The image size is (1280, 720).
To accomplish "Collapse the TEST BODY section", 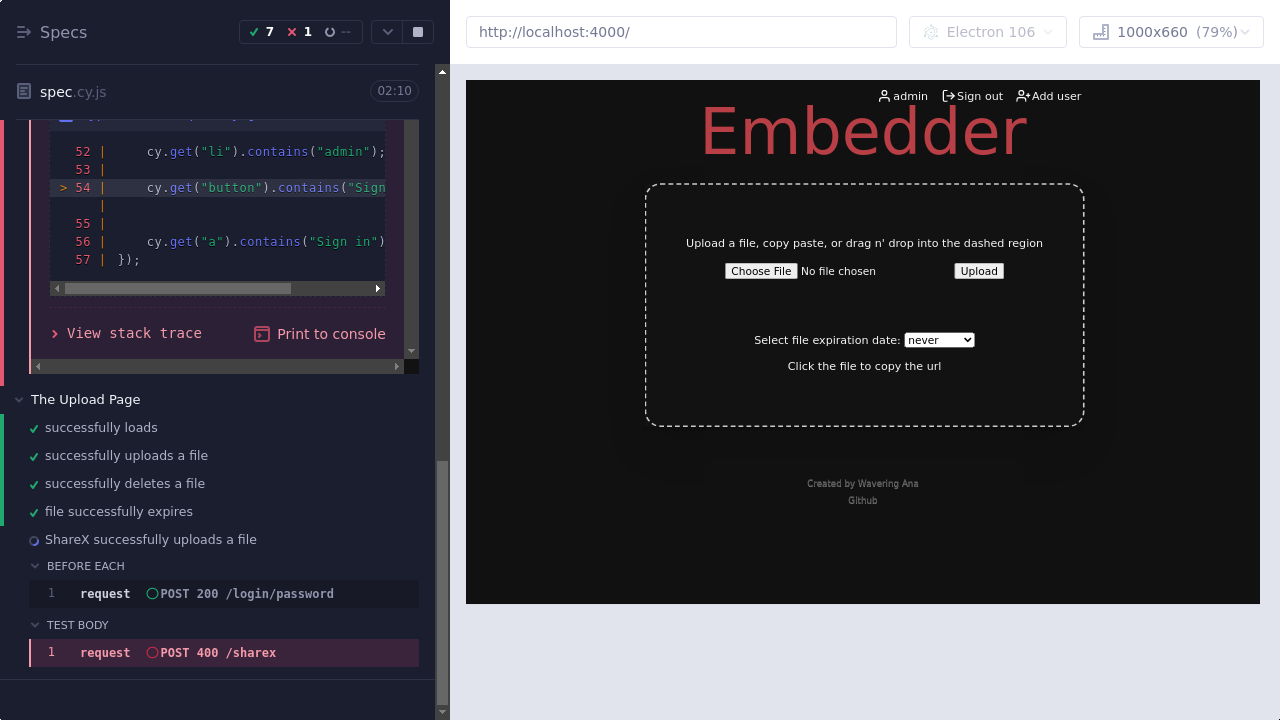I will tap(77, 625).
